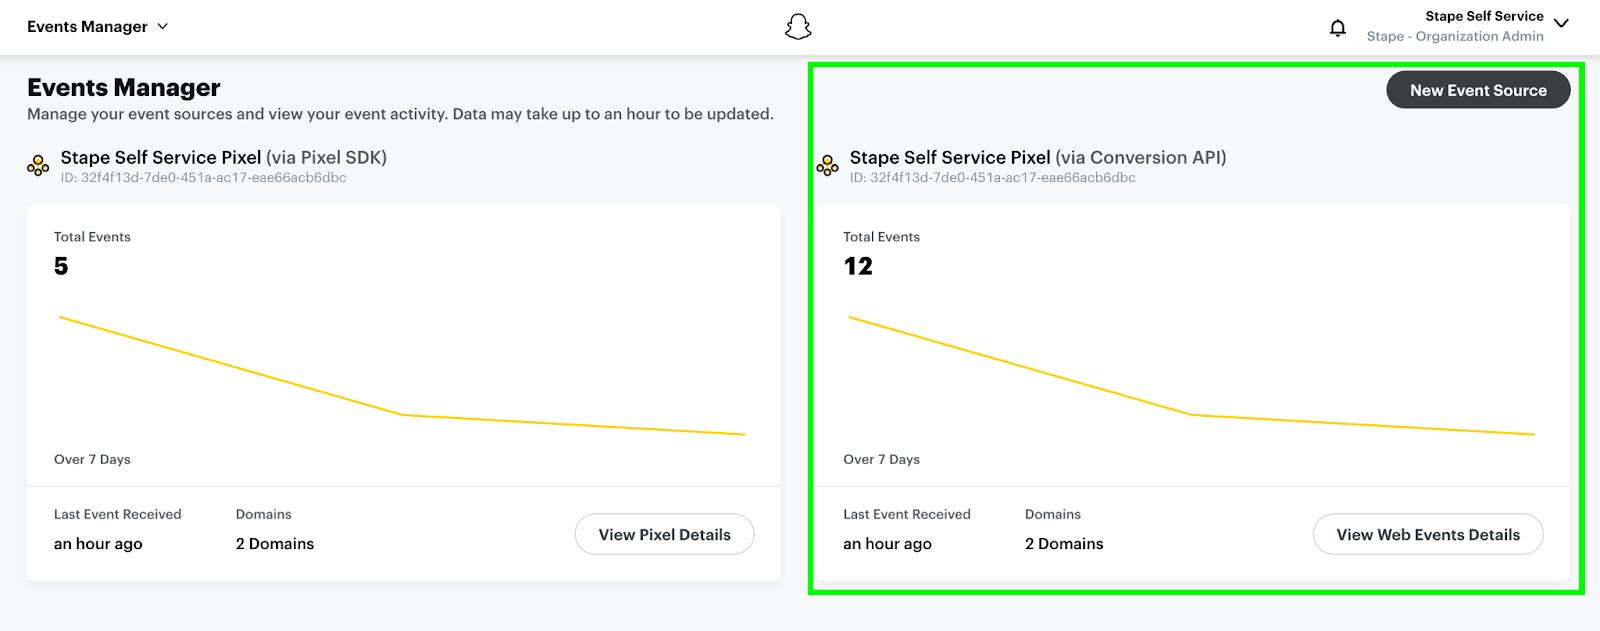Click 2 Domains in Pixel SDK card
The image size is (1600, 631).
275,544
